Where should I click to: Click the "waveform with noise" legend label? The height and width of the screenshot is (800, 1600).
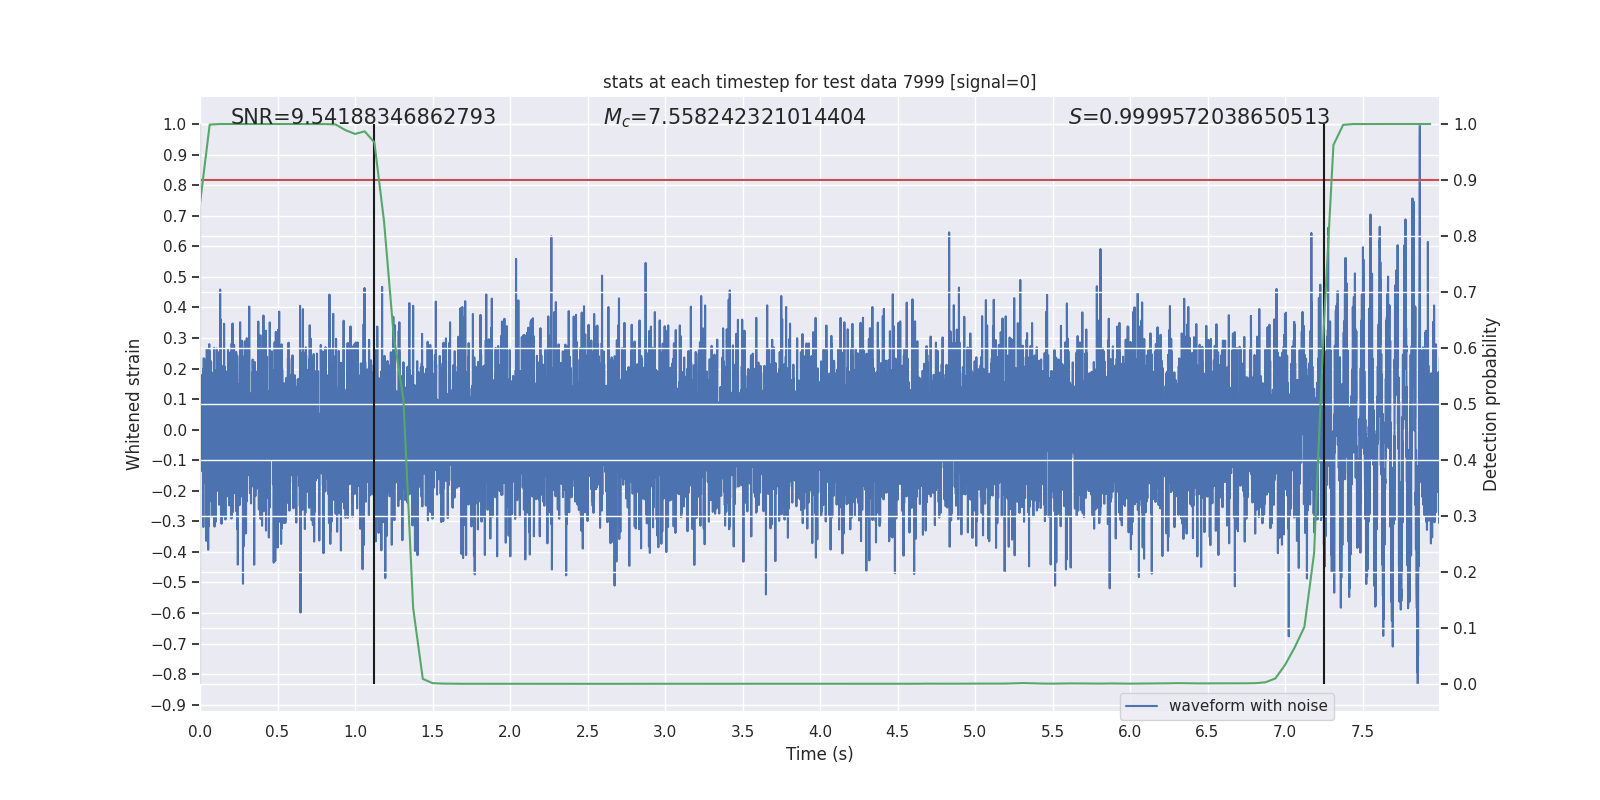[1247, 706]
